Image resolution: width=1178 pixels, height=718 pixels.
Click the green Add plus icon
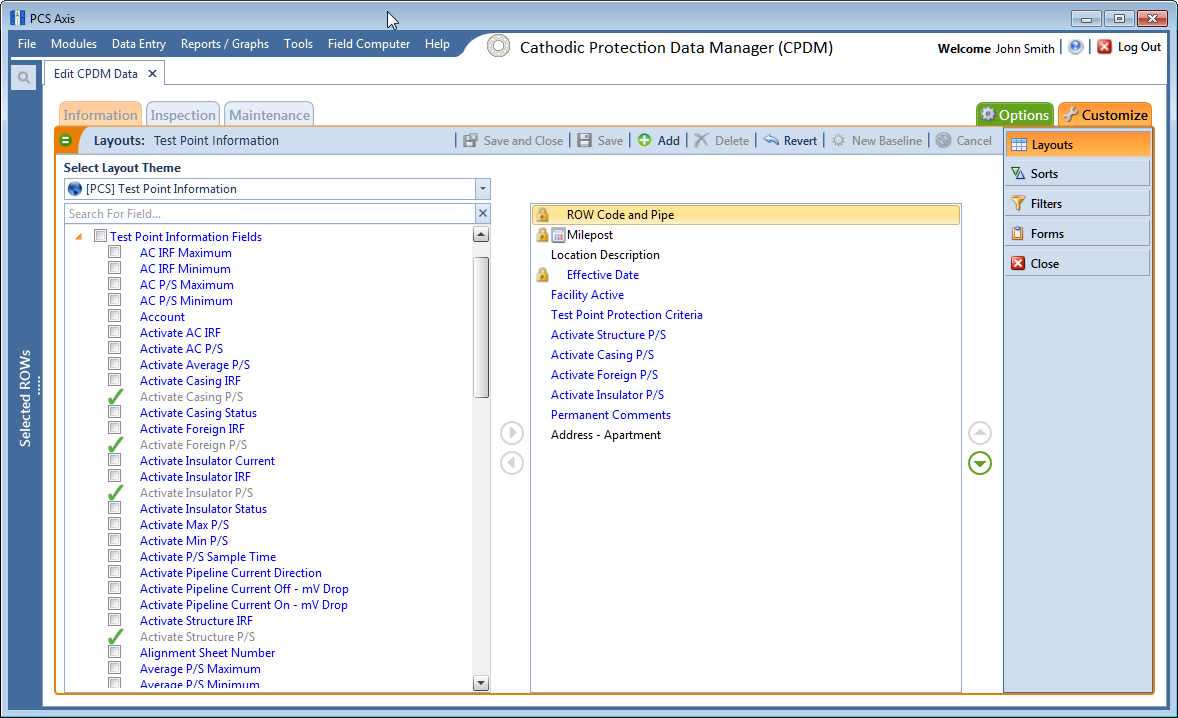tap(645, 140)
